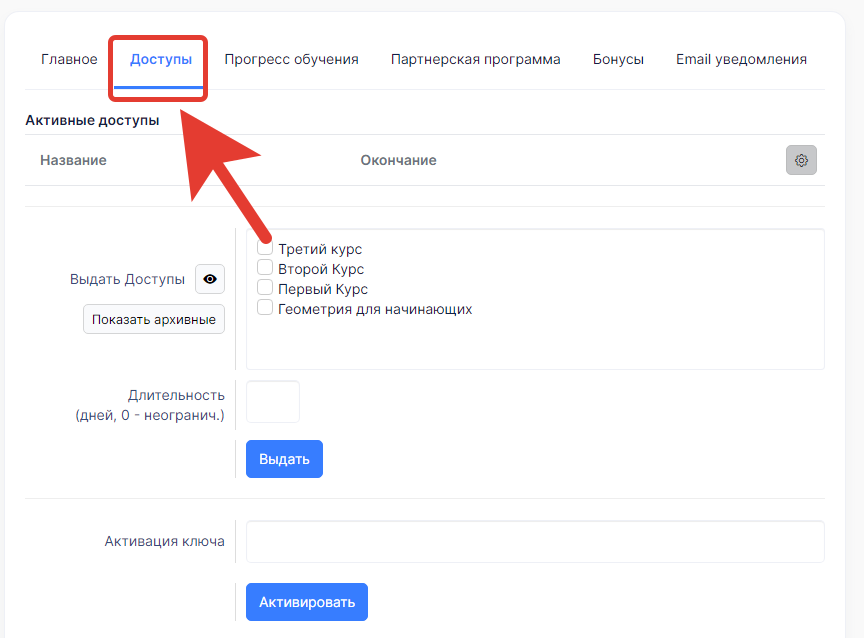Open the Прогресс обучения tab
864x638 pixels.
pos(291,60)
